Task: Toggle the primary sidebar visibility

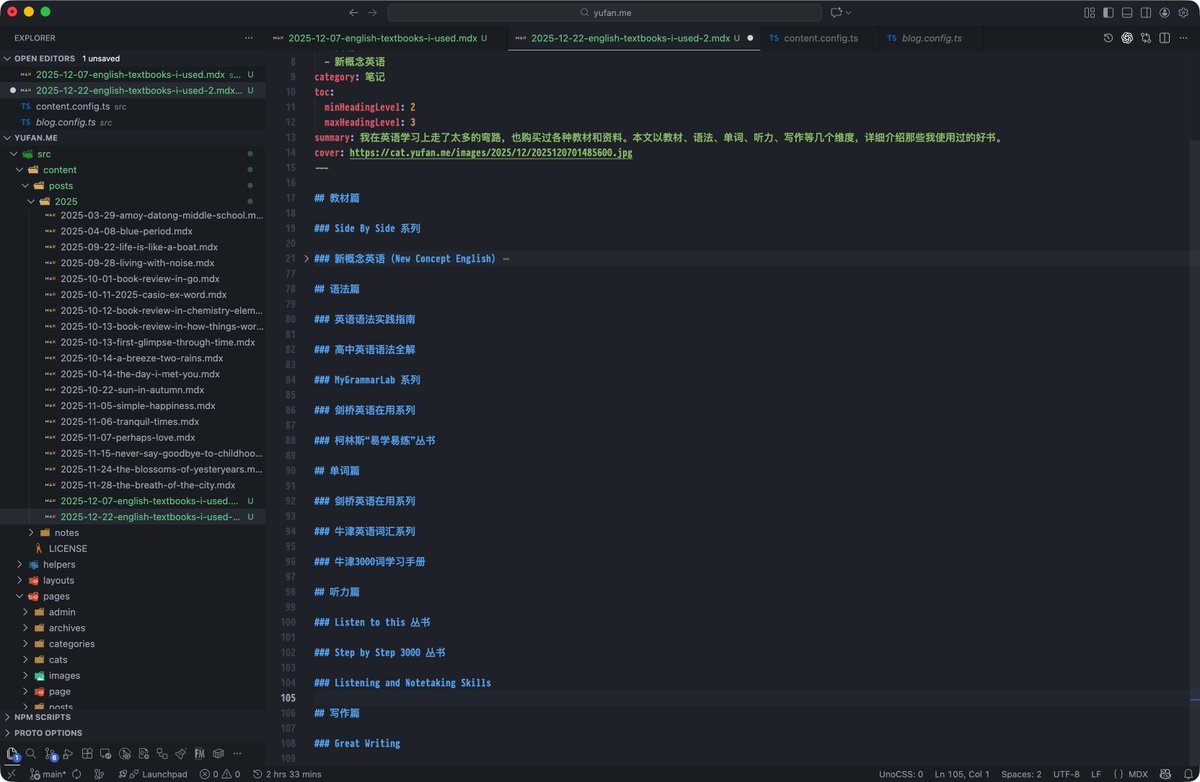Action: (1108, 12)
